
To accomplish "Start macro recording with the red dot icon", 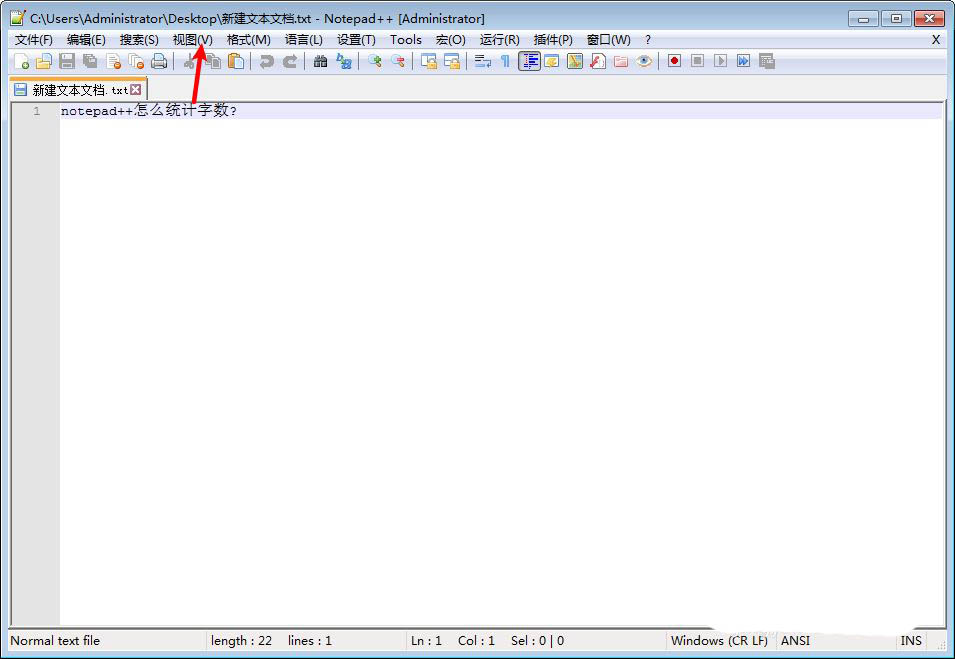I will 675,61.
